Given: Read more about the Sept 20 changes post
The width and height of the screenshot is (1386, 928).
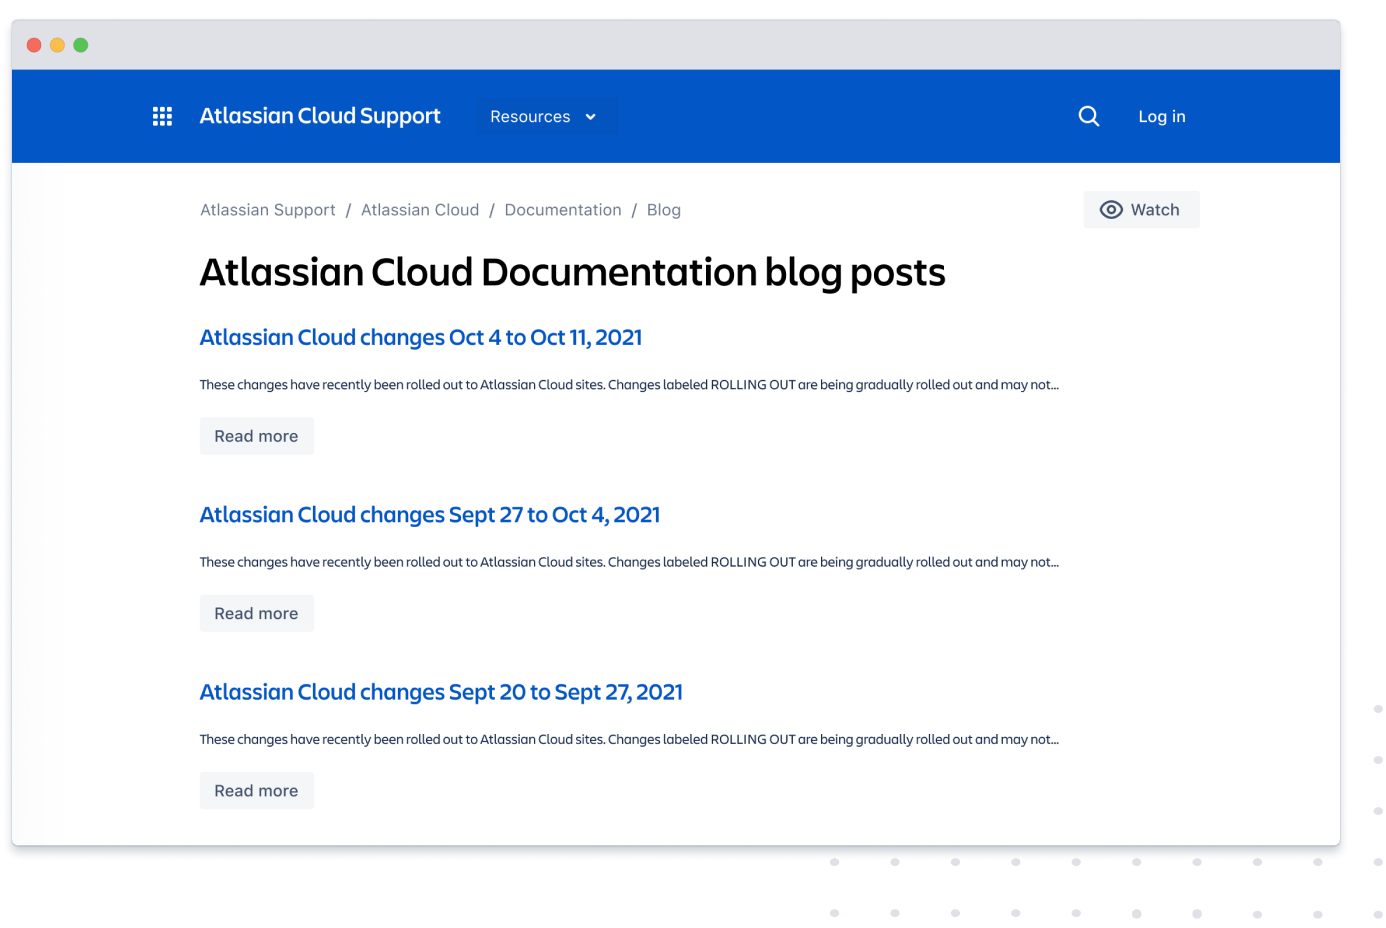Looking at the screenshot, I should click(256, 790).
